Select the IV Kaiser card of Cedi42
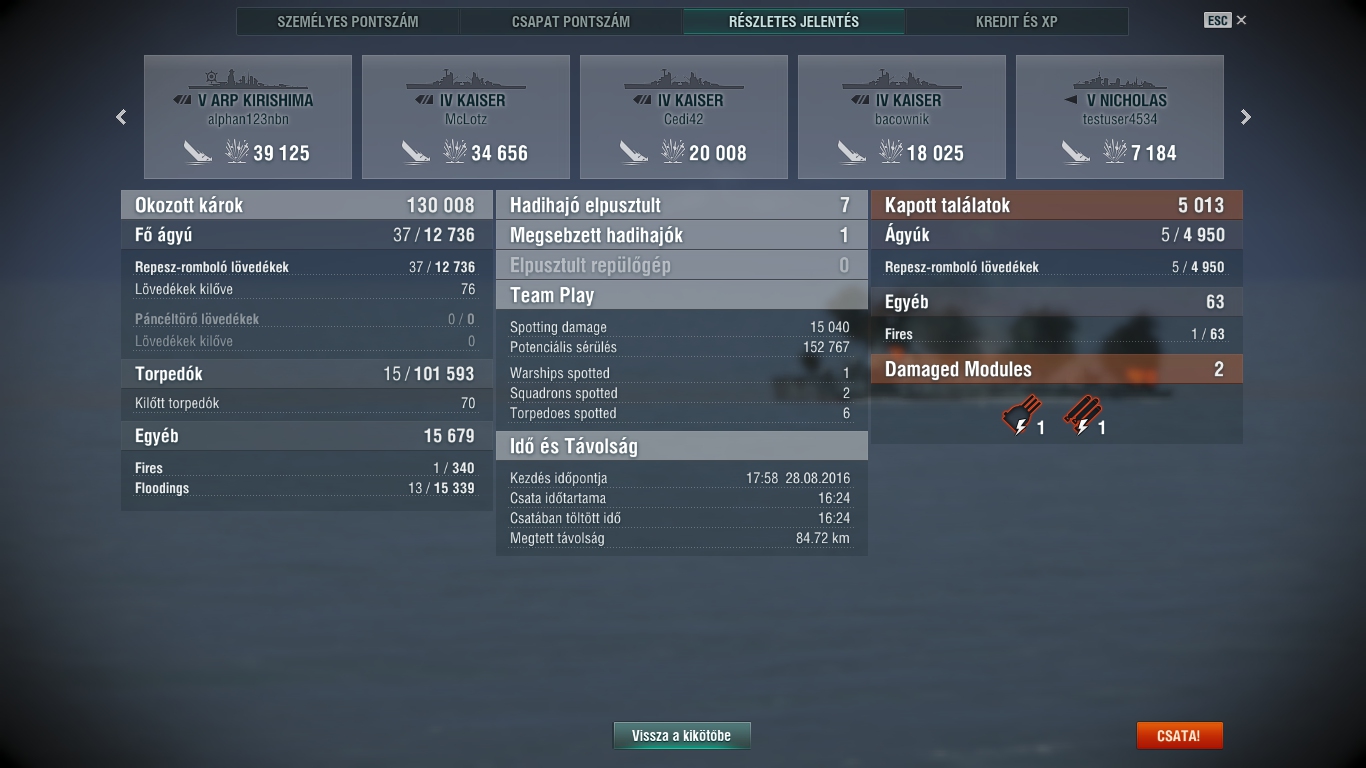Screen dimensions: 1366x768 684,117
